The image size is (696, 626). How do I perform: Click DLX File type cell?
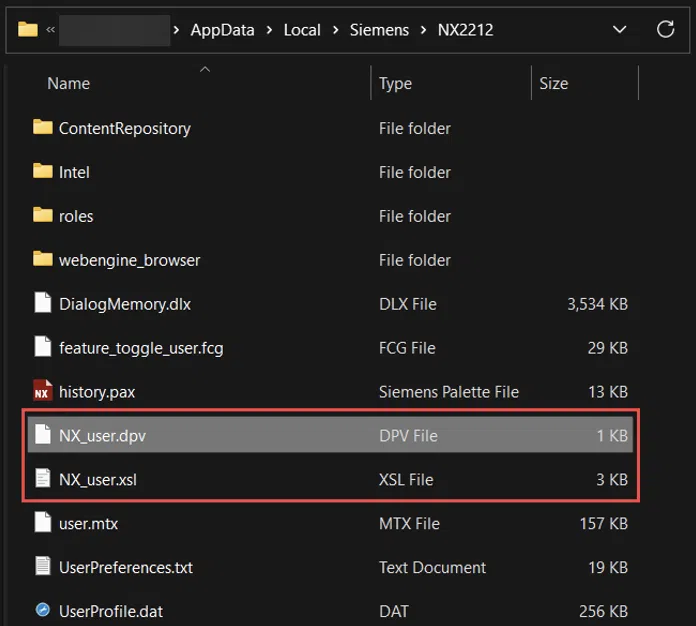(x=407, y=305)
